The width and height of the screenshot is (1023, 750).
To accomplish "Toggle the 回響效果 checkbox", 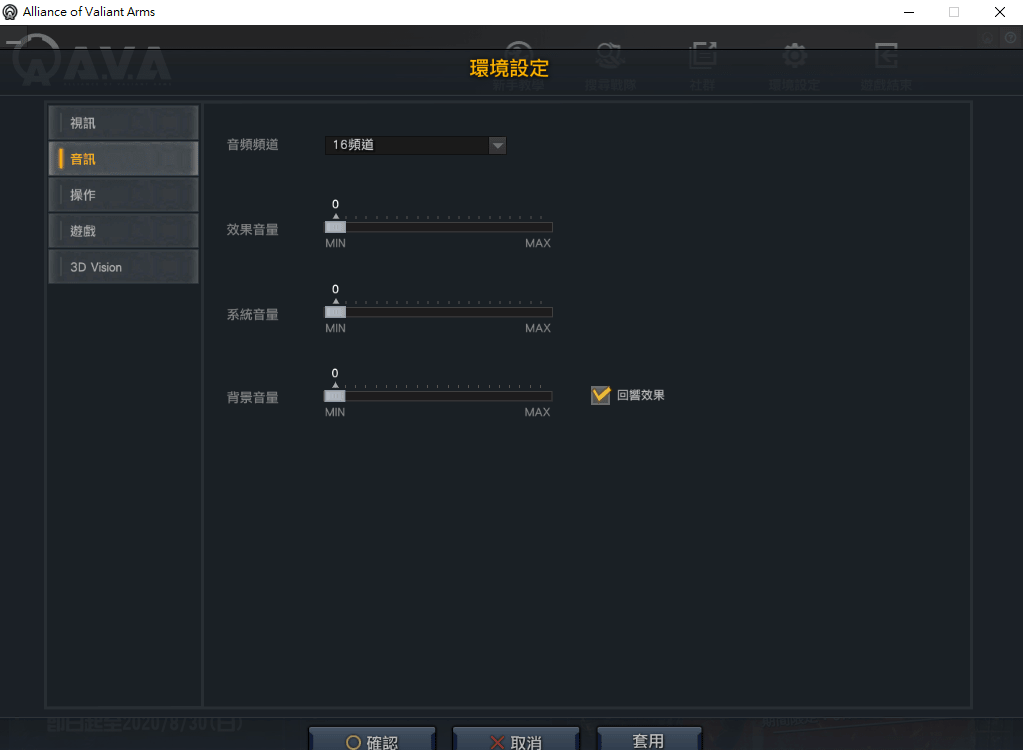I will [x=600, y=395].
